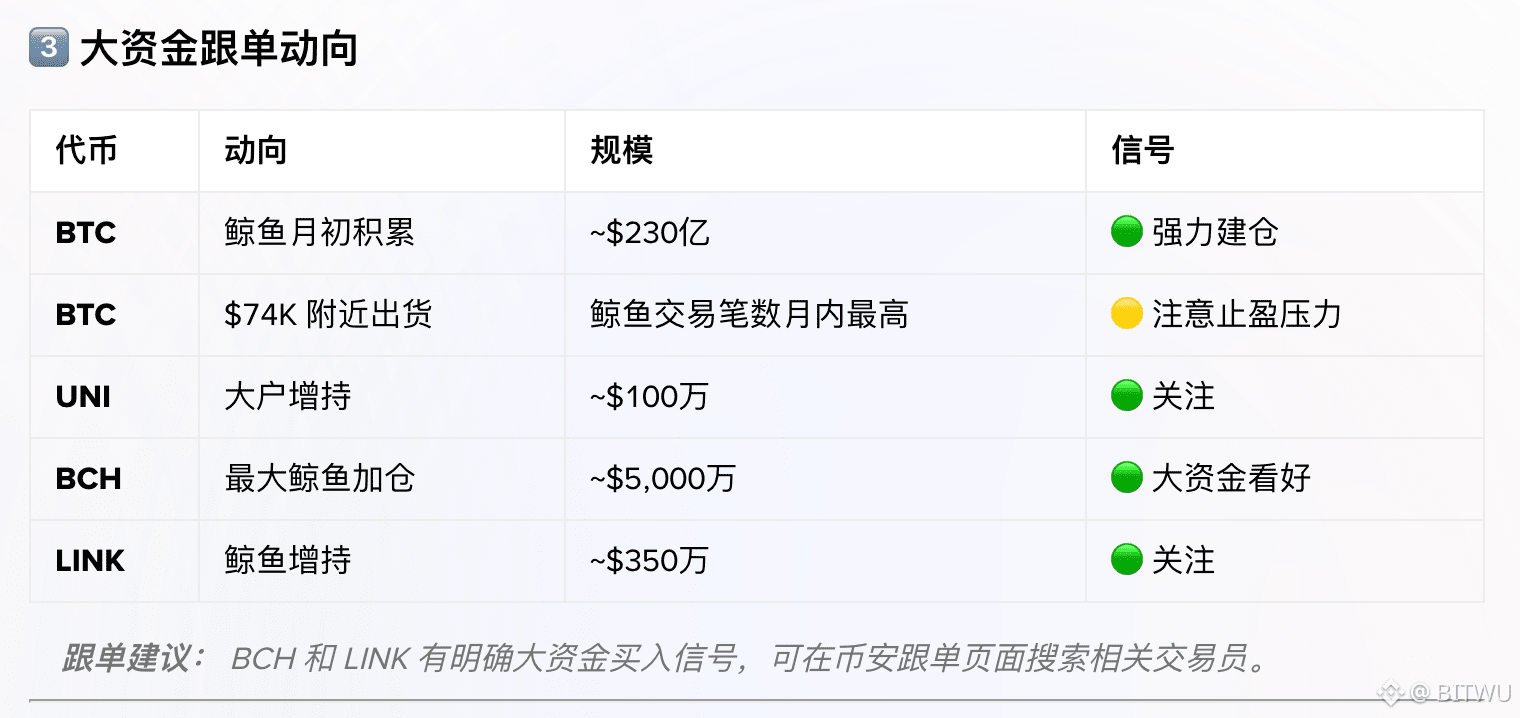Click the green circle beside 强力建仓

[x=1126, y=233]
